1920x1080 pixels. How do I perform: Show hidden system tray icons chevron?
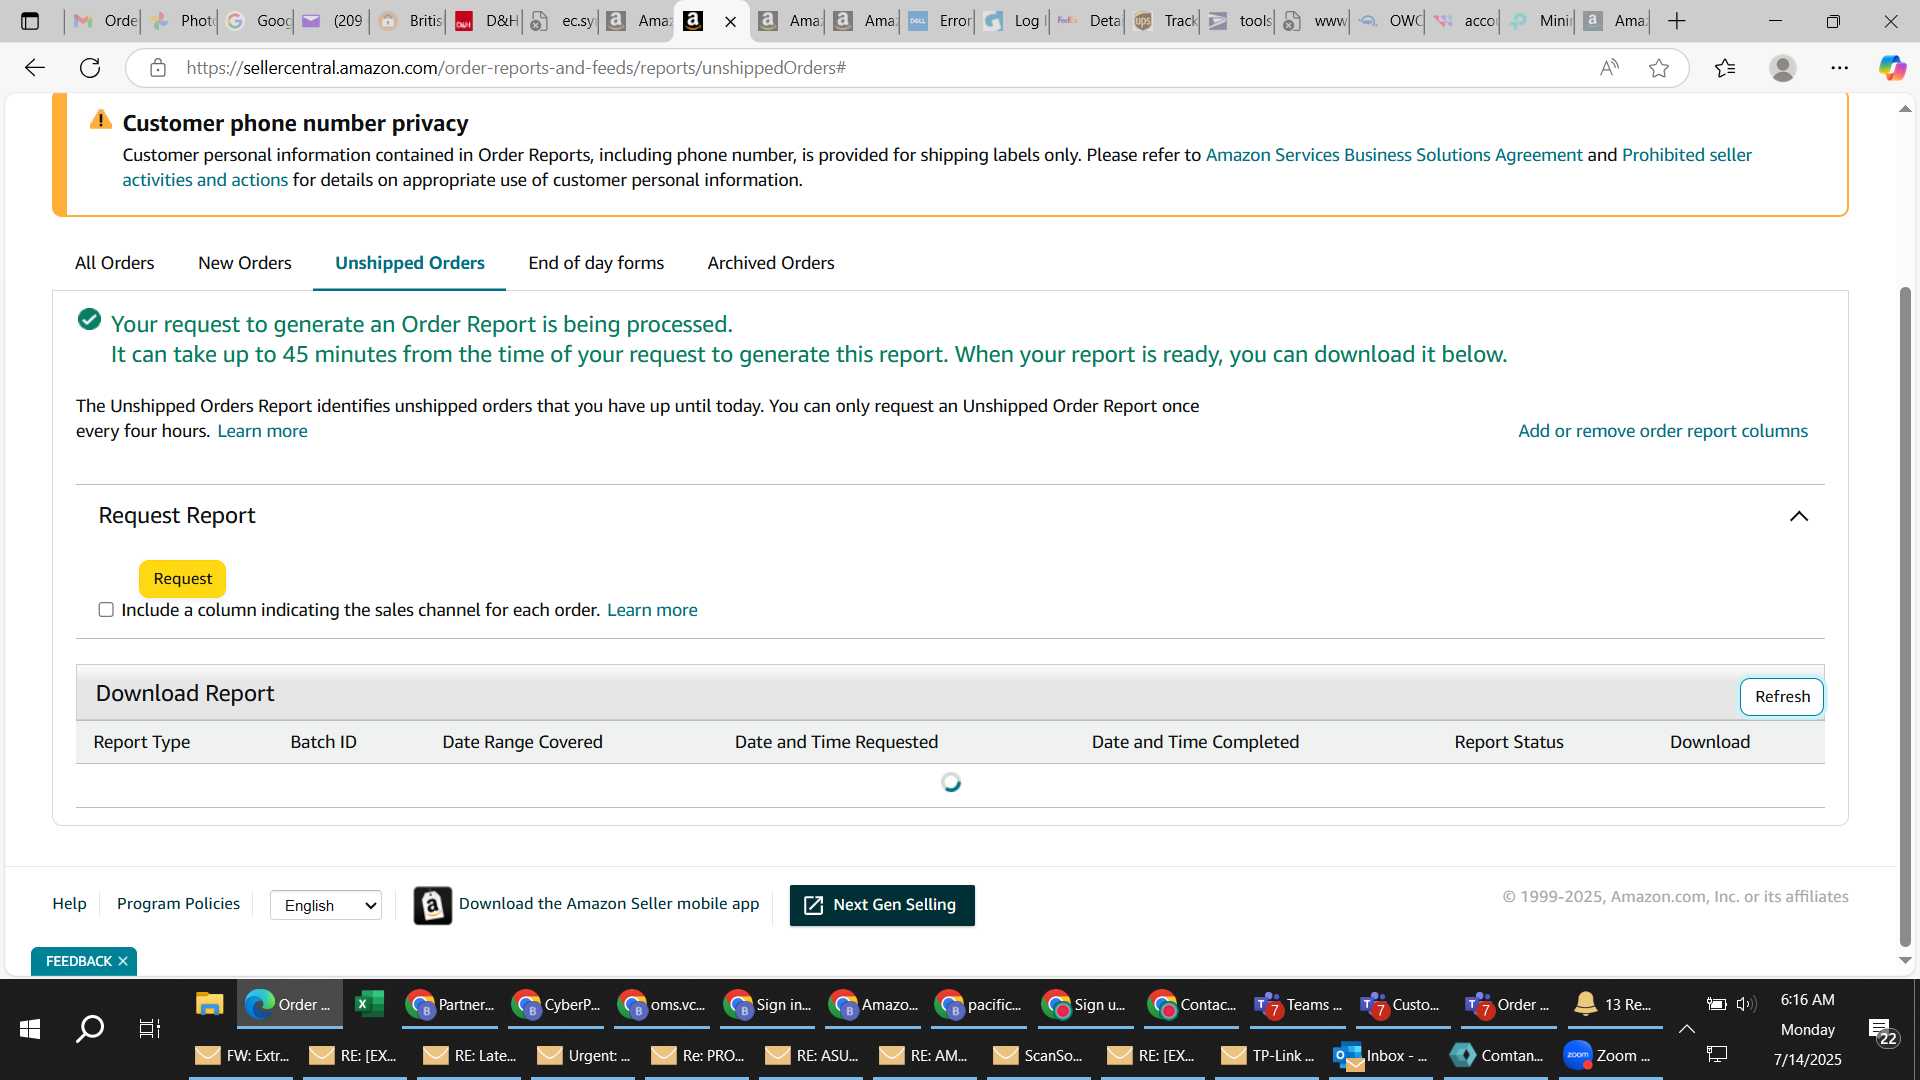[1686, 1028]
